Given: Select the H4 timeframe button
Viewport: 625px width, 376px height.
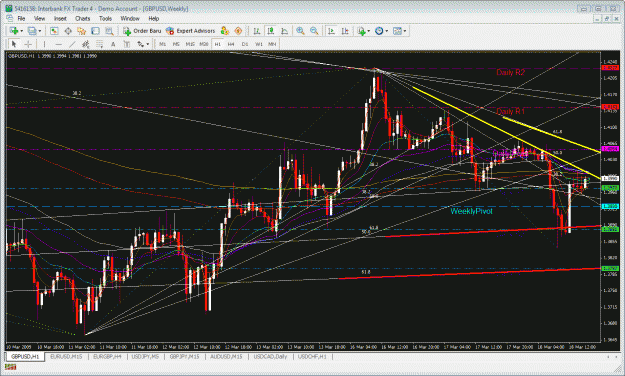Looking at the screenshot, I should pos(231,44).
